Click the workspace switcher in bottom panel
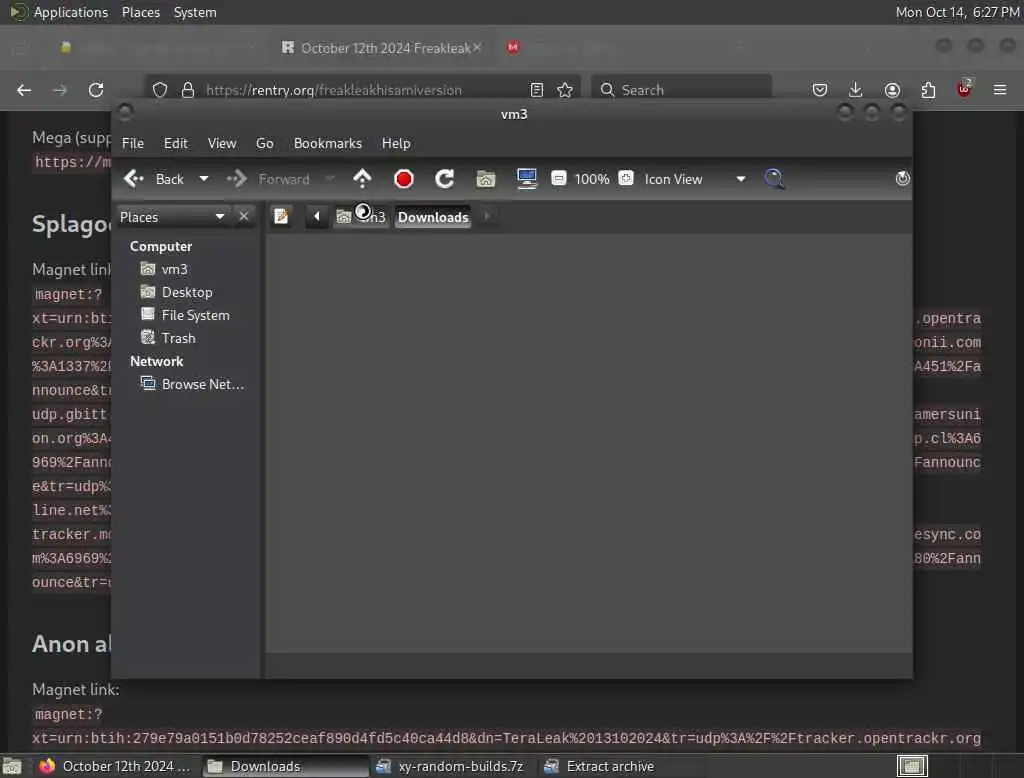 [x=912, y=766]
